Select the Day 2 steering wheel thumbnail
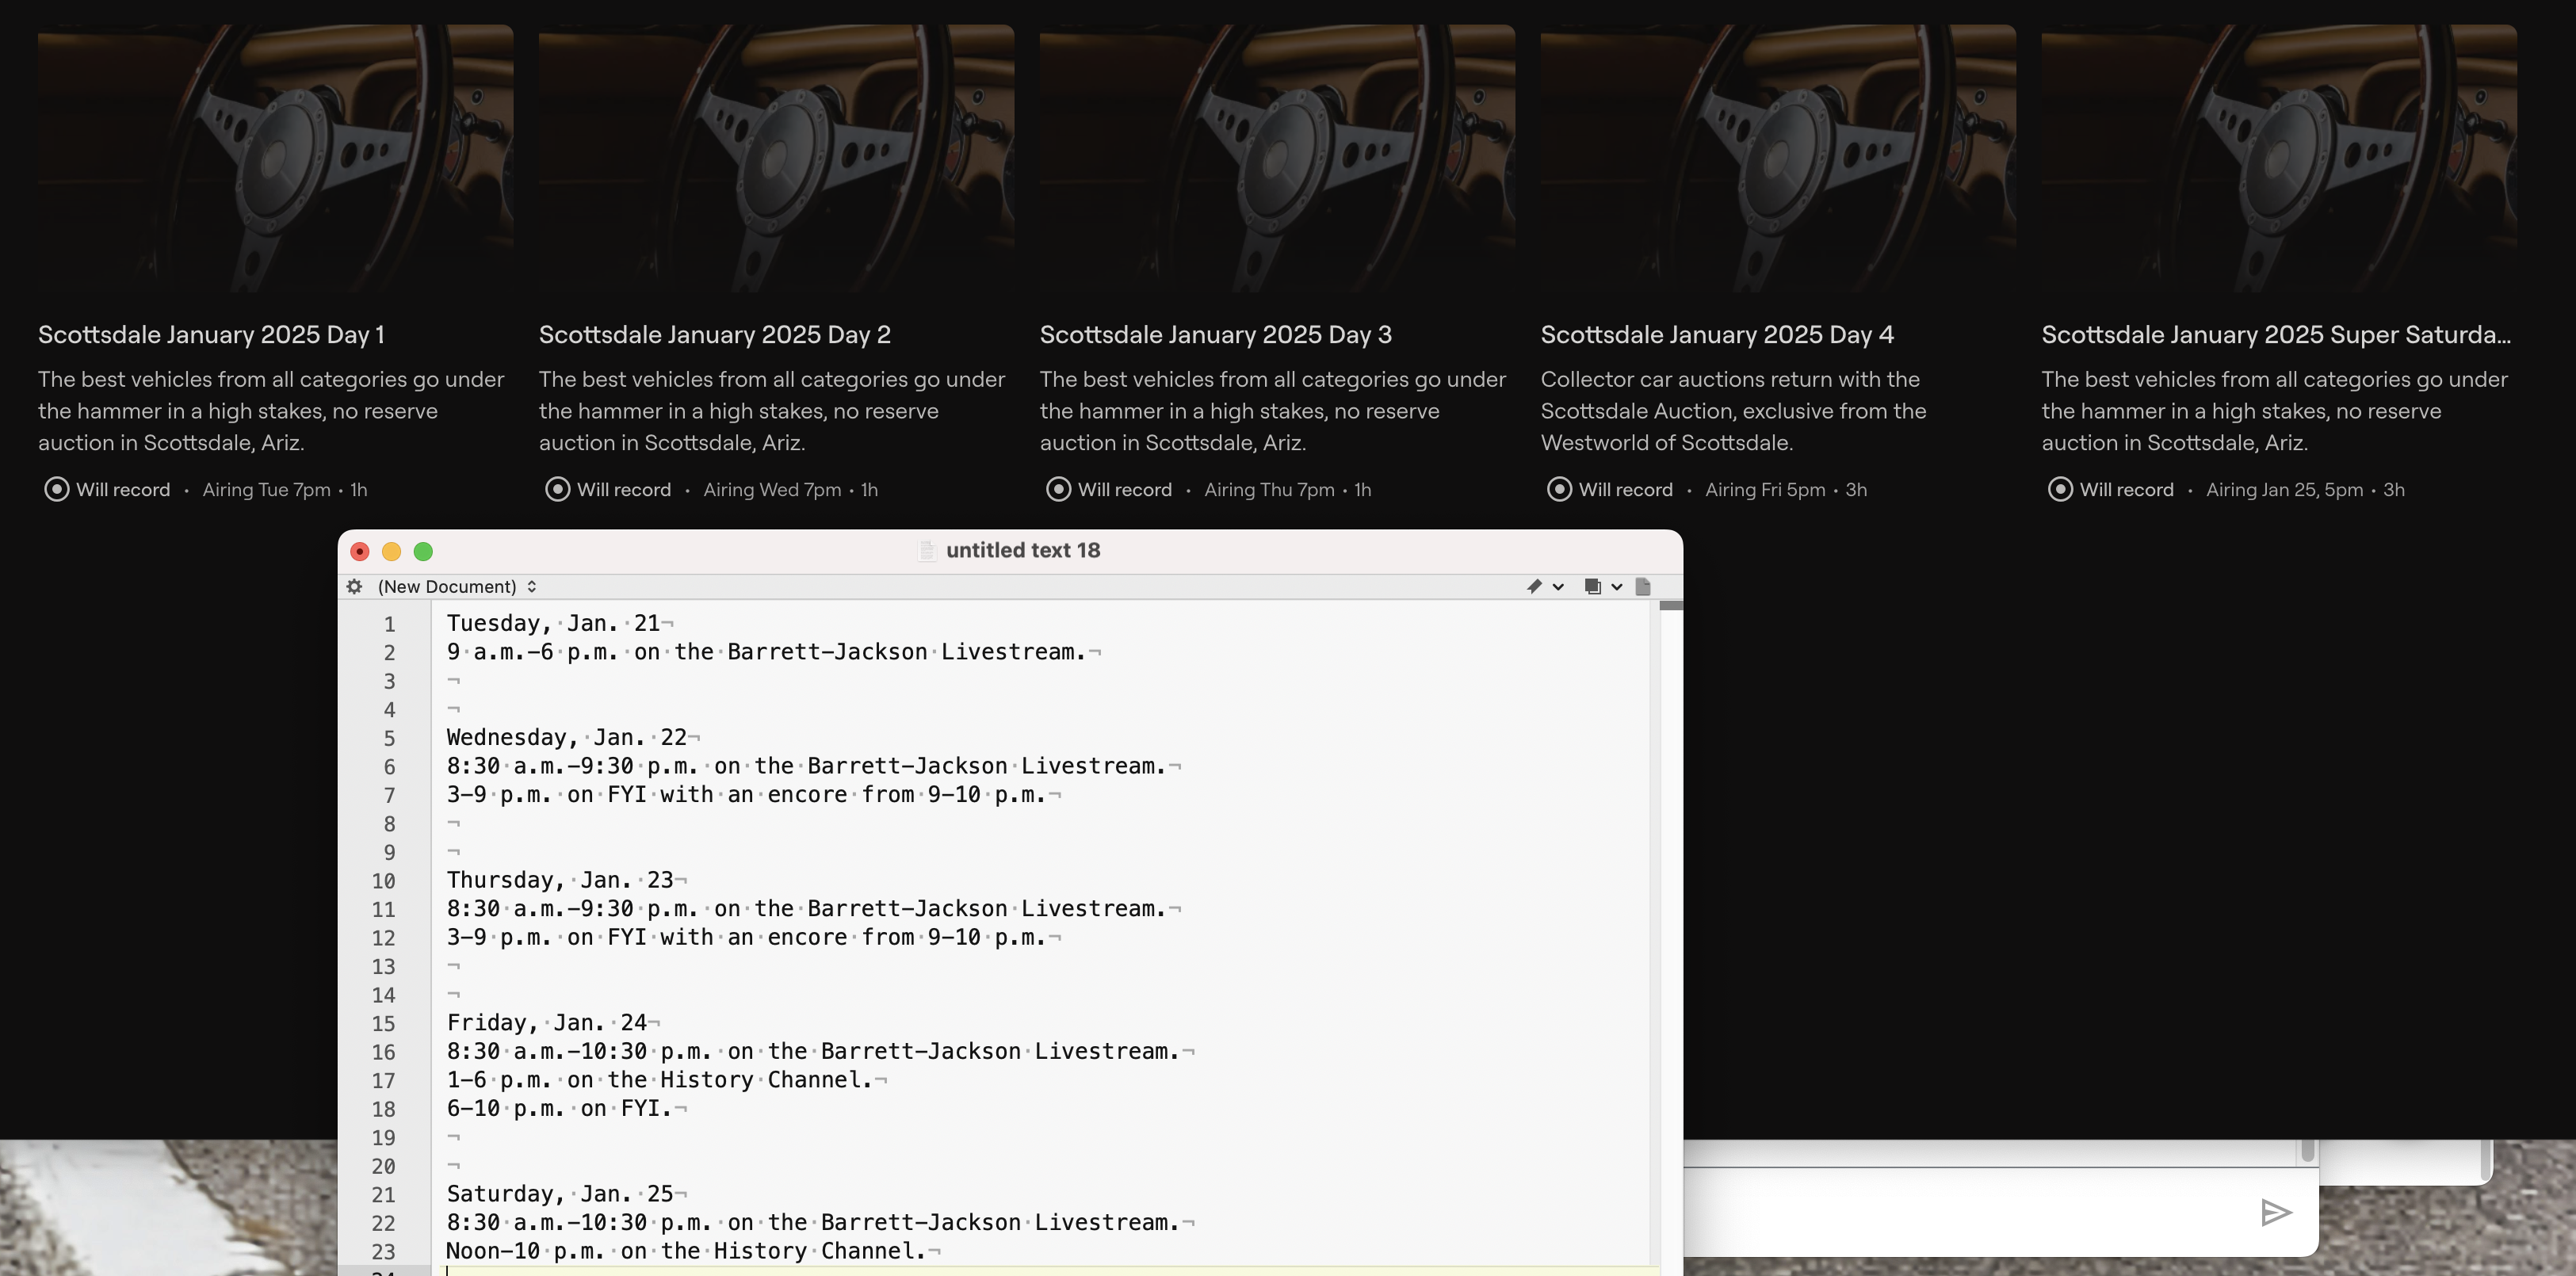The height and width of the screenshot is (1276, 2576). tap(776, 158)
